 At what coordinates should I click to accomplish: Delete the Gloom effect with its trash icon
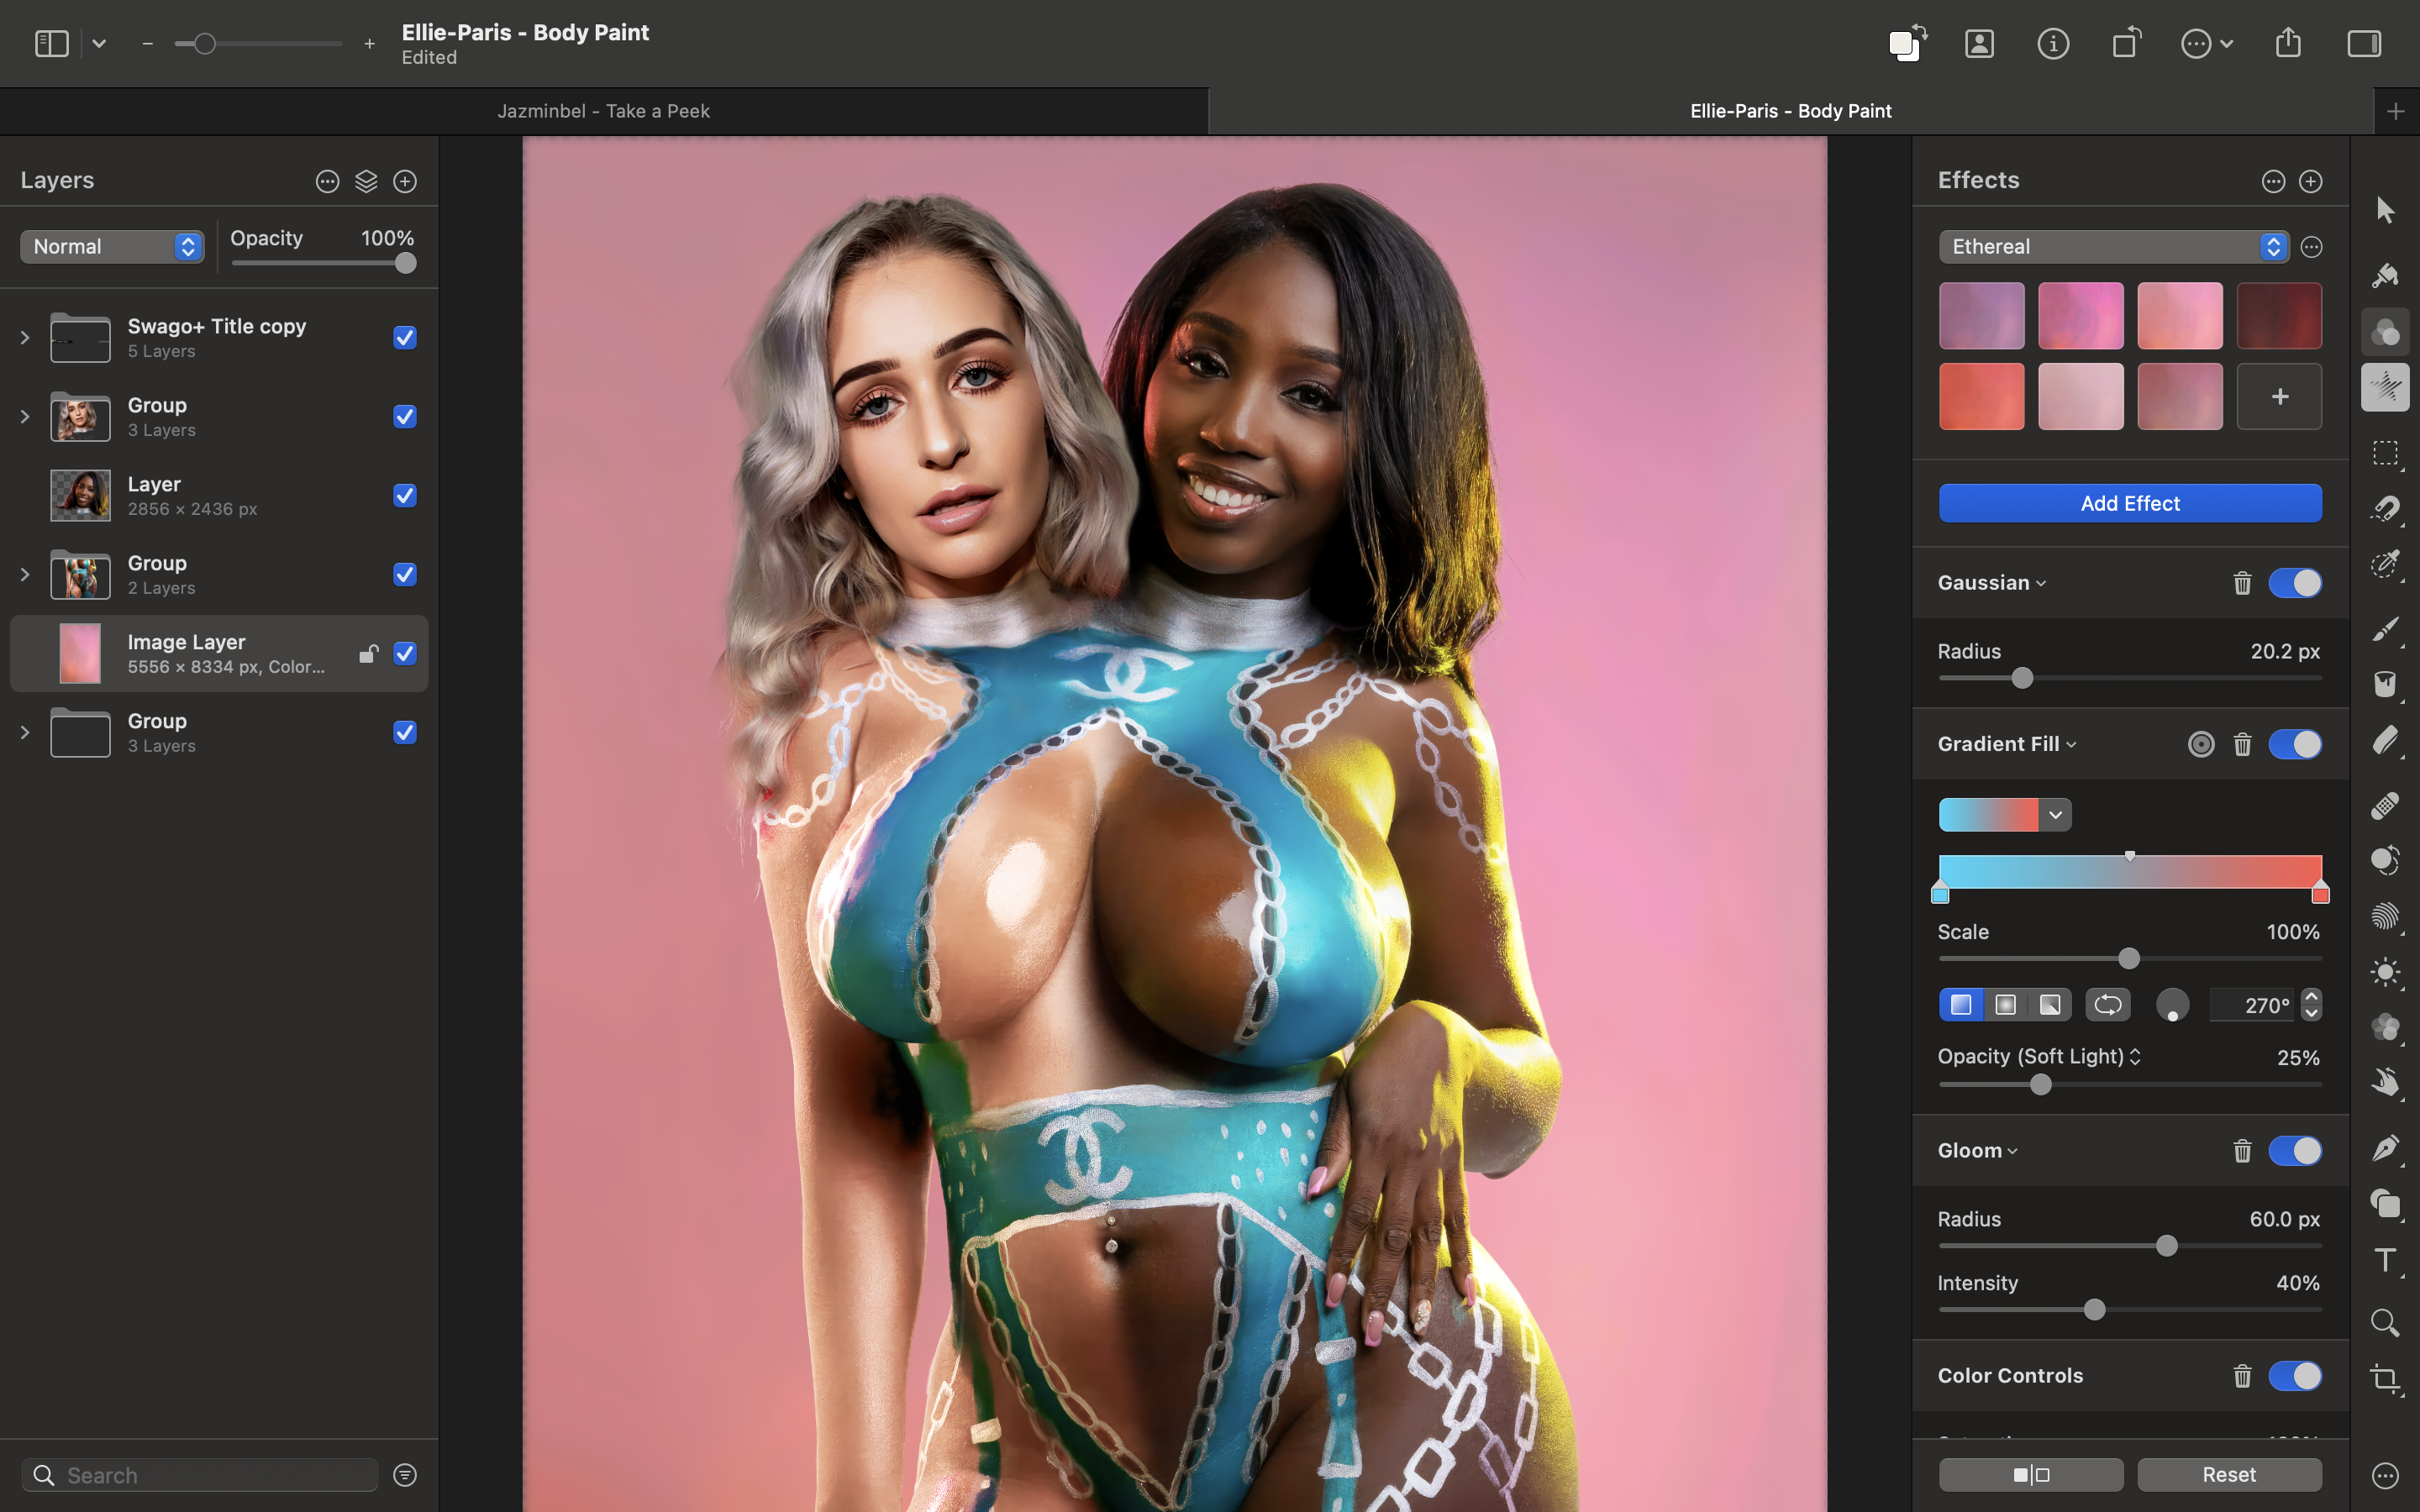coord(2242,1151)
